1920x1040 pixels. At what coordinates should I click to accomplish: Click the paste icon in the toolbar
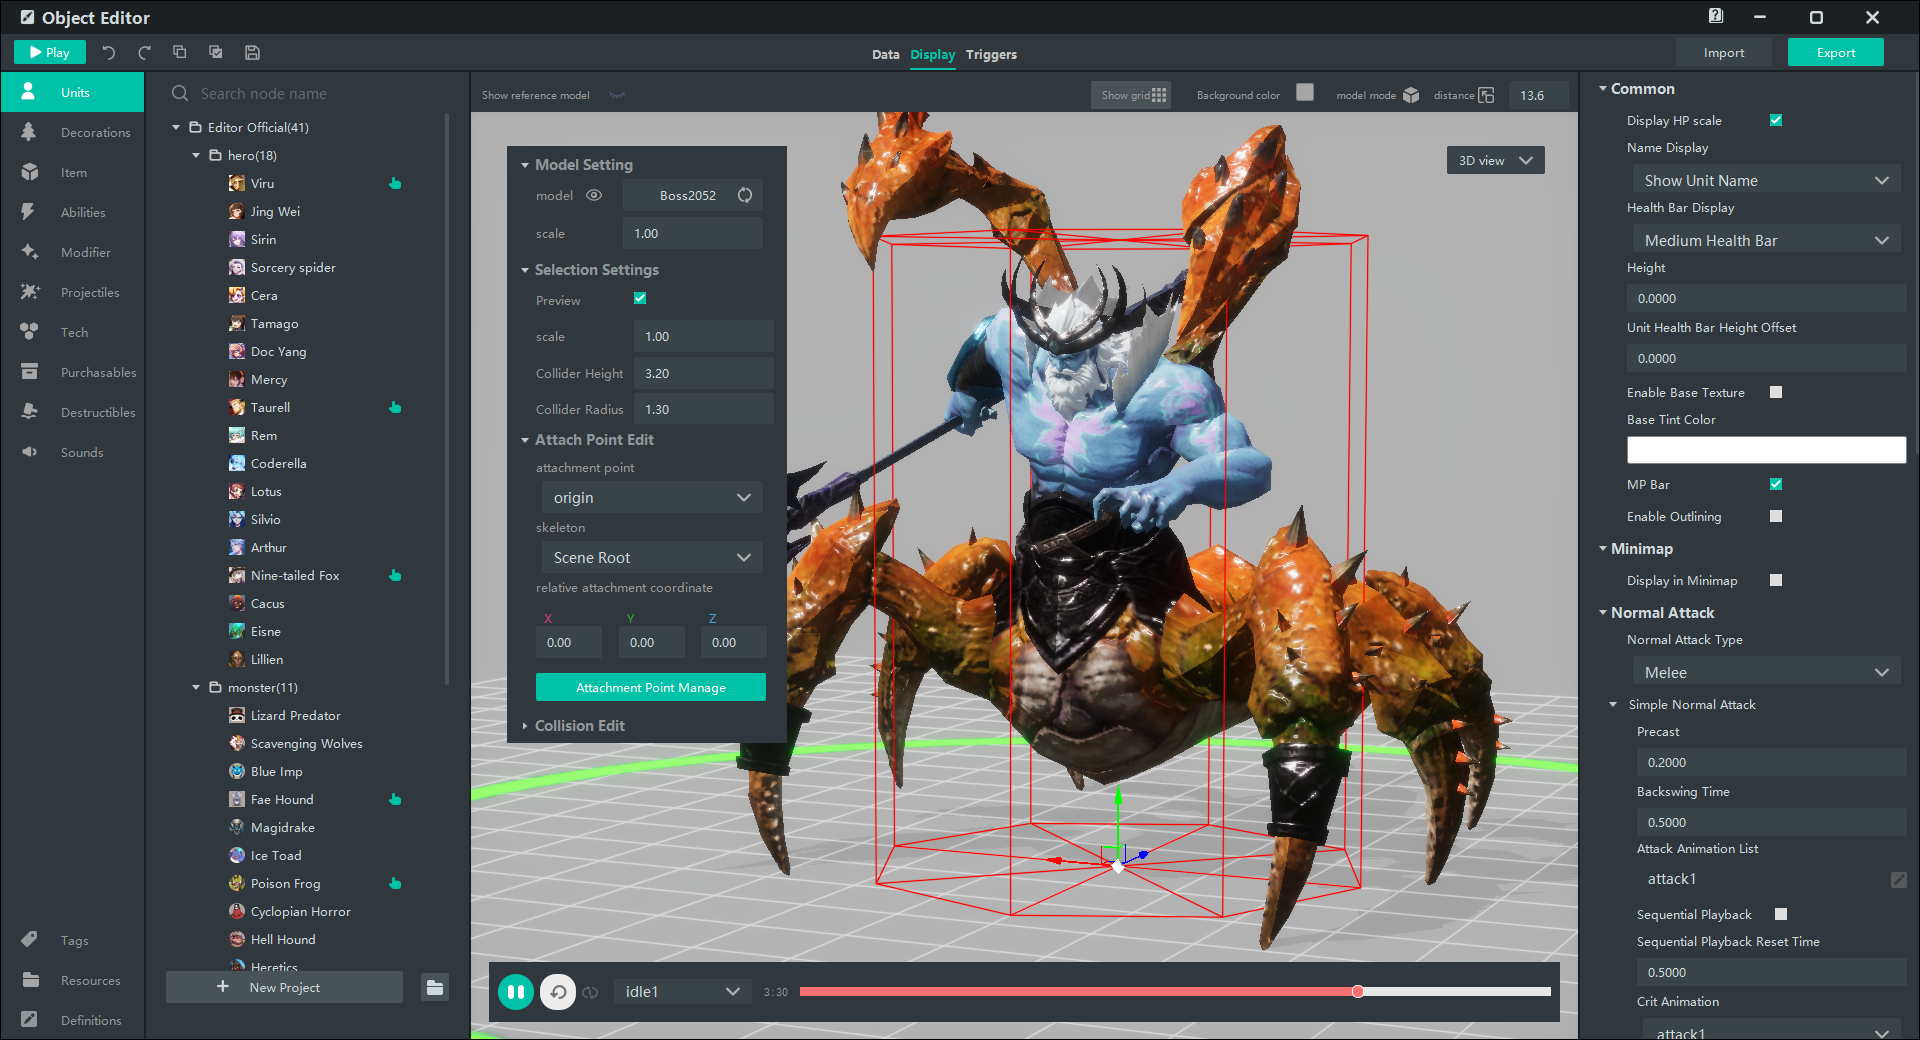[215, 52]
